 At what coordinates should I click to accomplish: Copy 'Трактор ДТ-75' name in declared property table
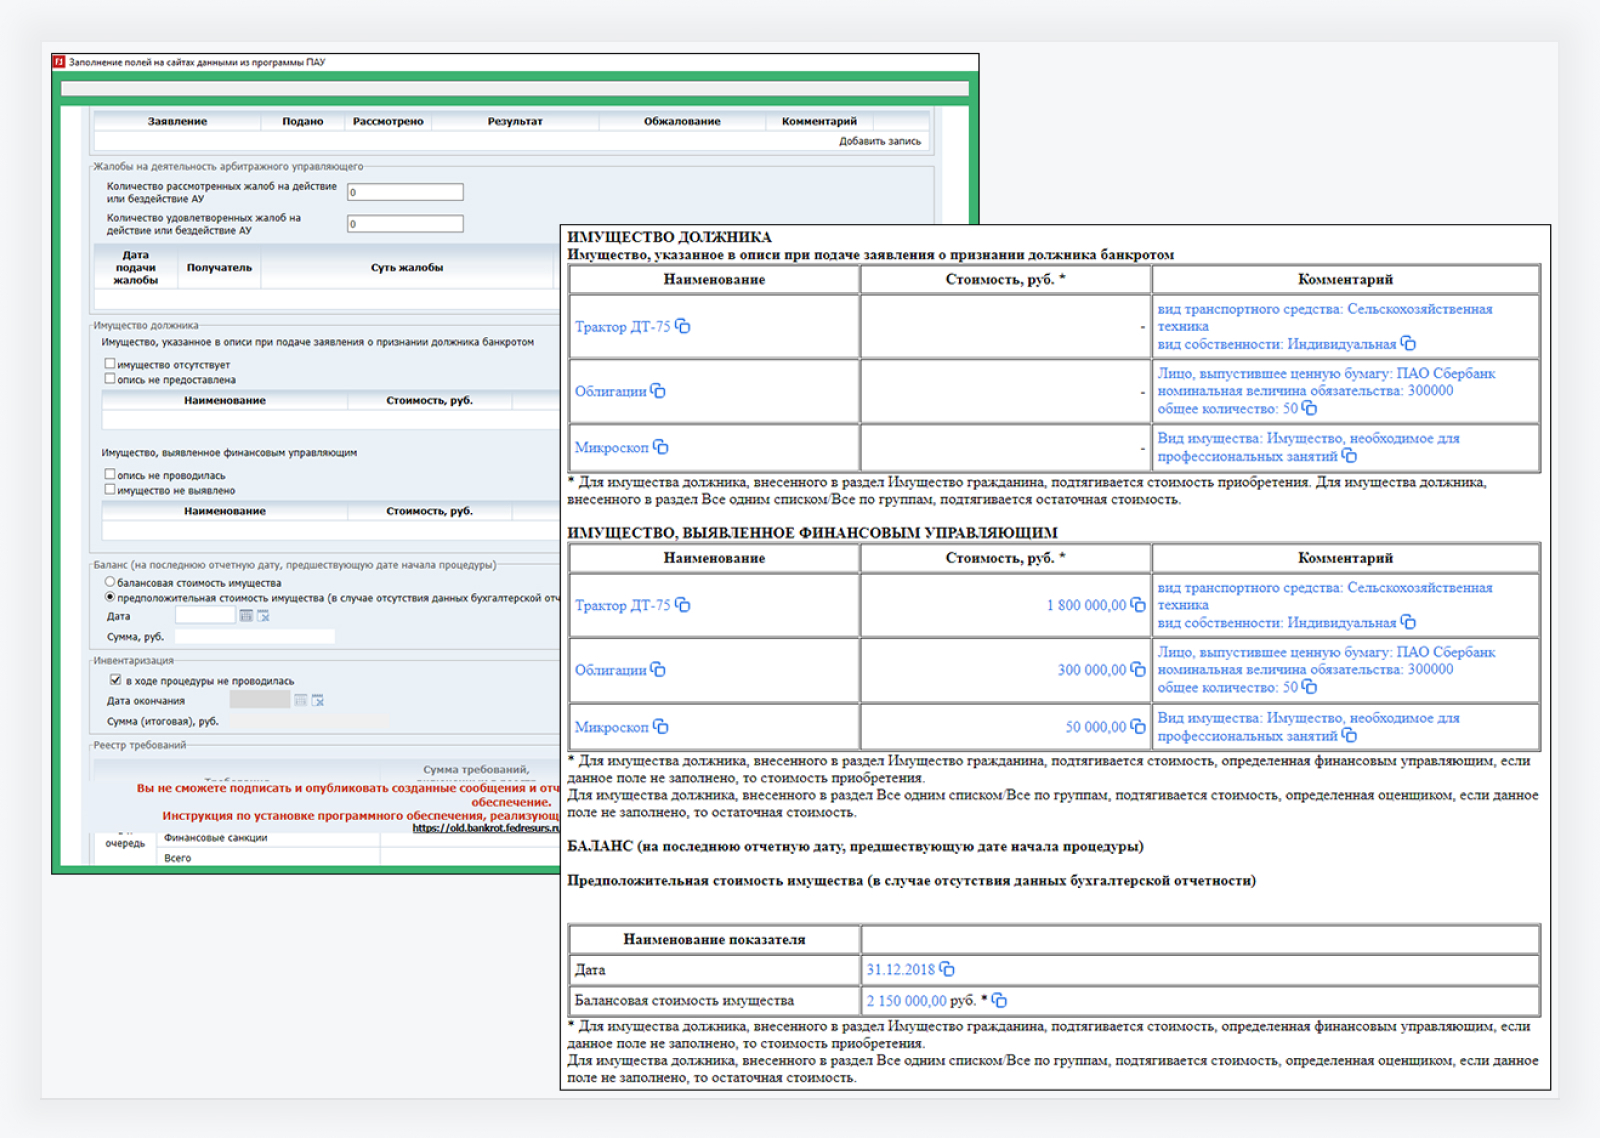coord(683,326)
